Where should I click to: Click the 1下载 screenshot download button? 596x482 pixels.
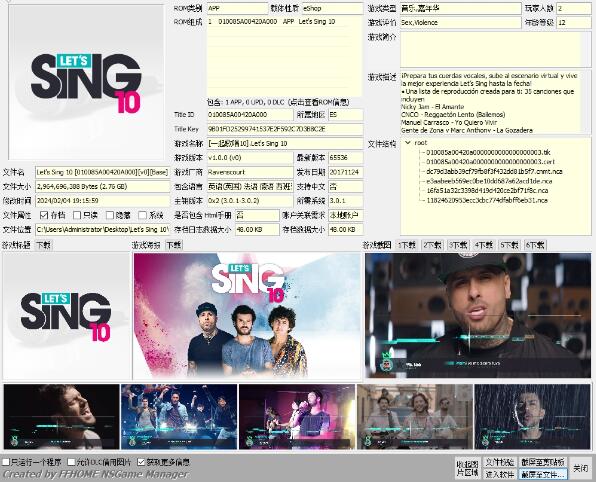(x=407, y=245)
